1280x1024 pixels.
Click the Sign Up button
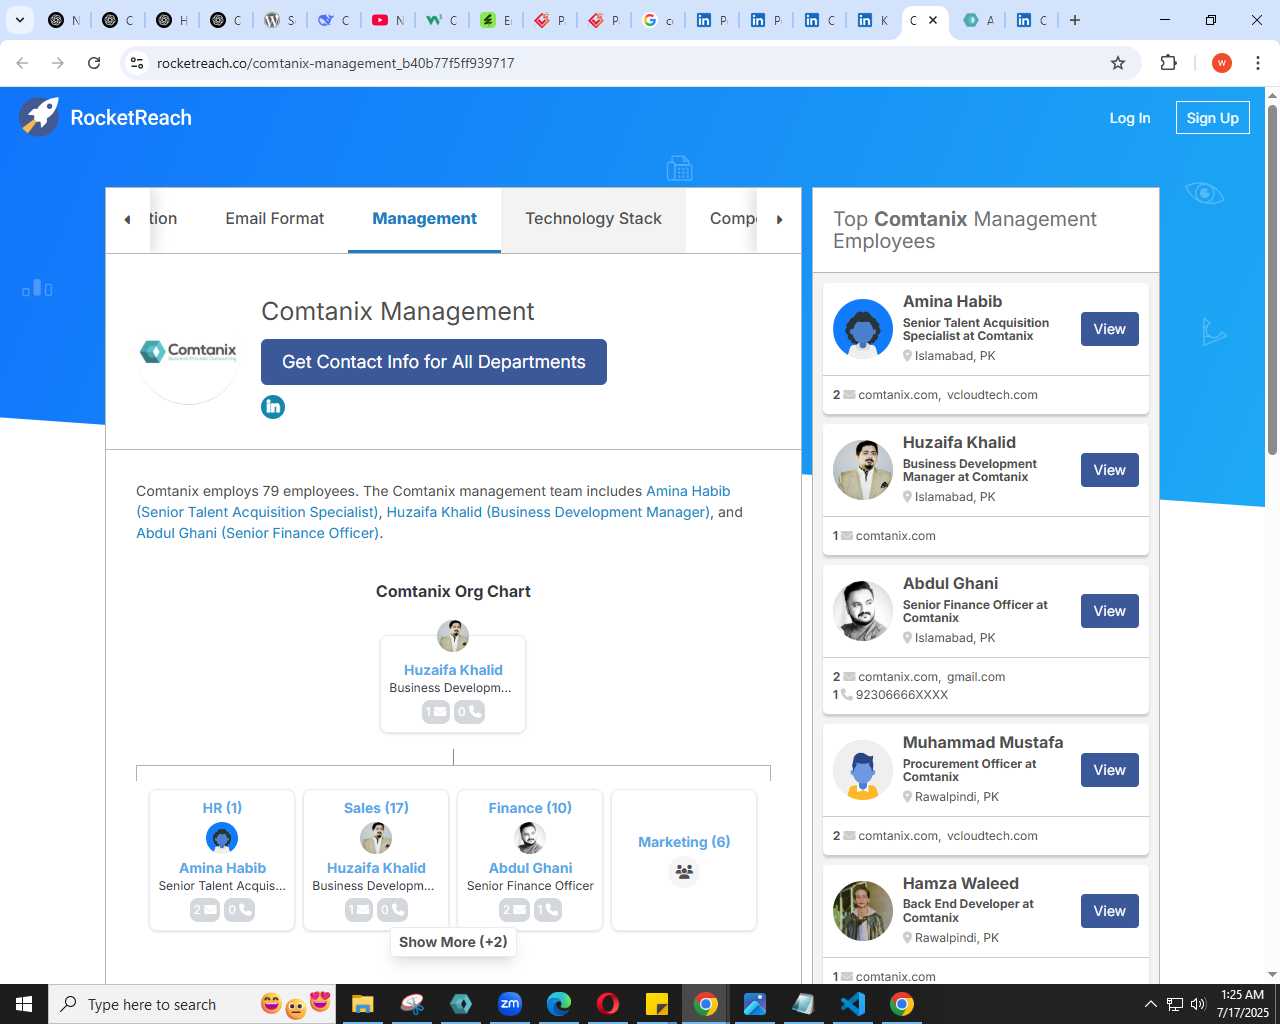click(x=1212, y=118)
